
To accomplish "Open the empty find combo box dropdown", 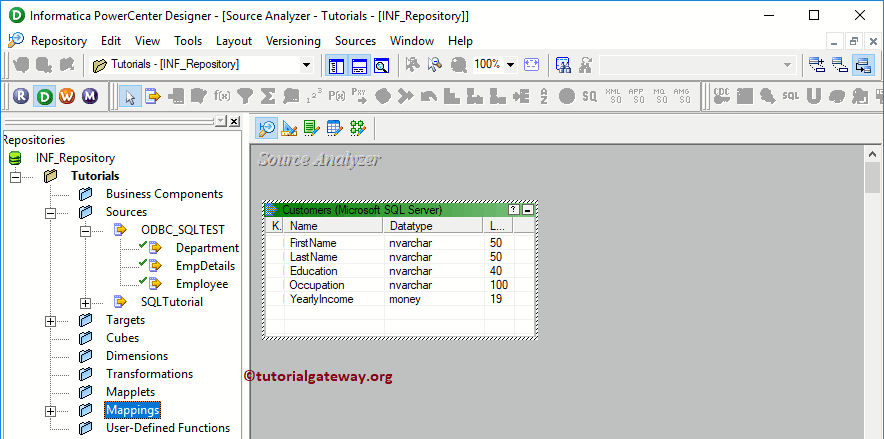I will tap(788, 65).
